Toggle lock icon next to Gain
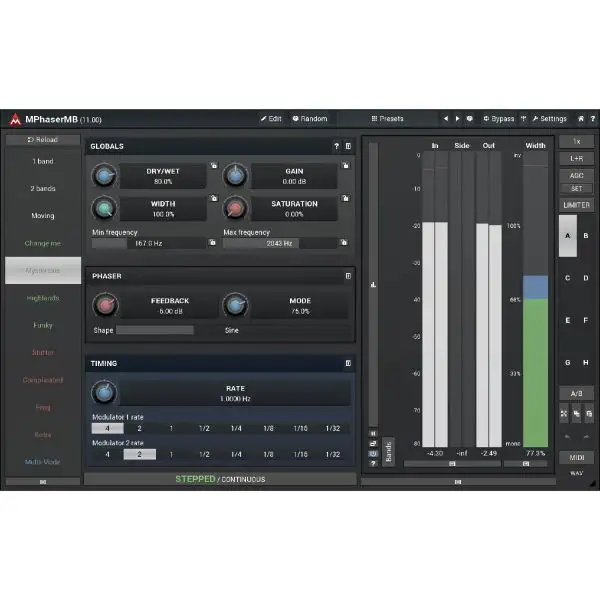The width and height of the screenshot is (600, 600). click(346, 165)
